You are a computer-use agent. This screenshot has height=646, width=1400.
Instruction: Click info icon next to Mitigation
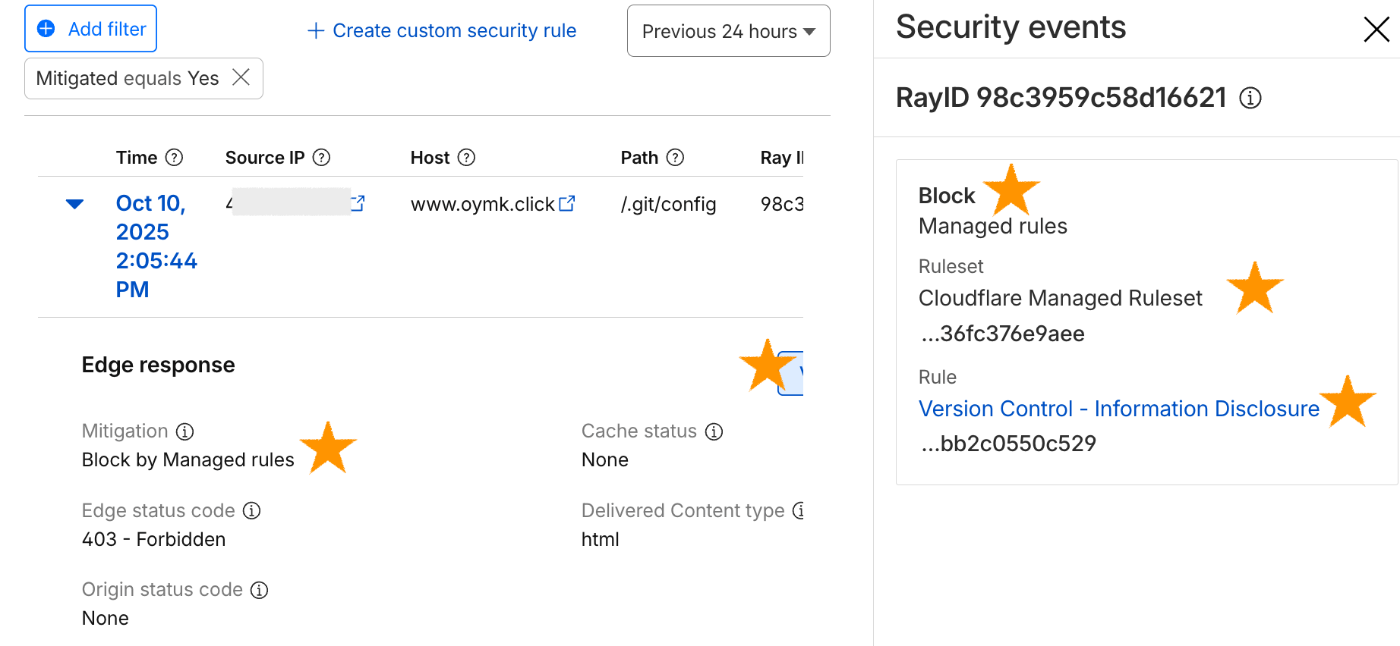[x=184, y=432]
